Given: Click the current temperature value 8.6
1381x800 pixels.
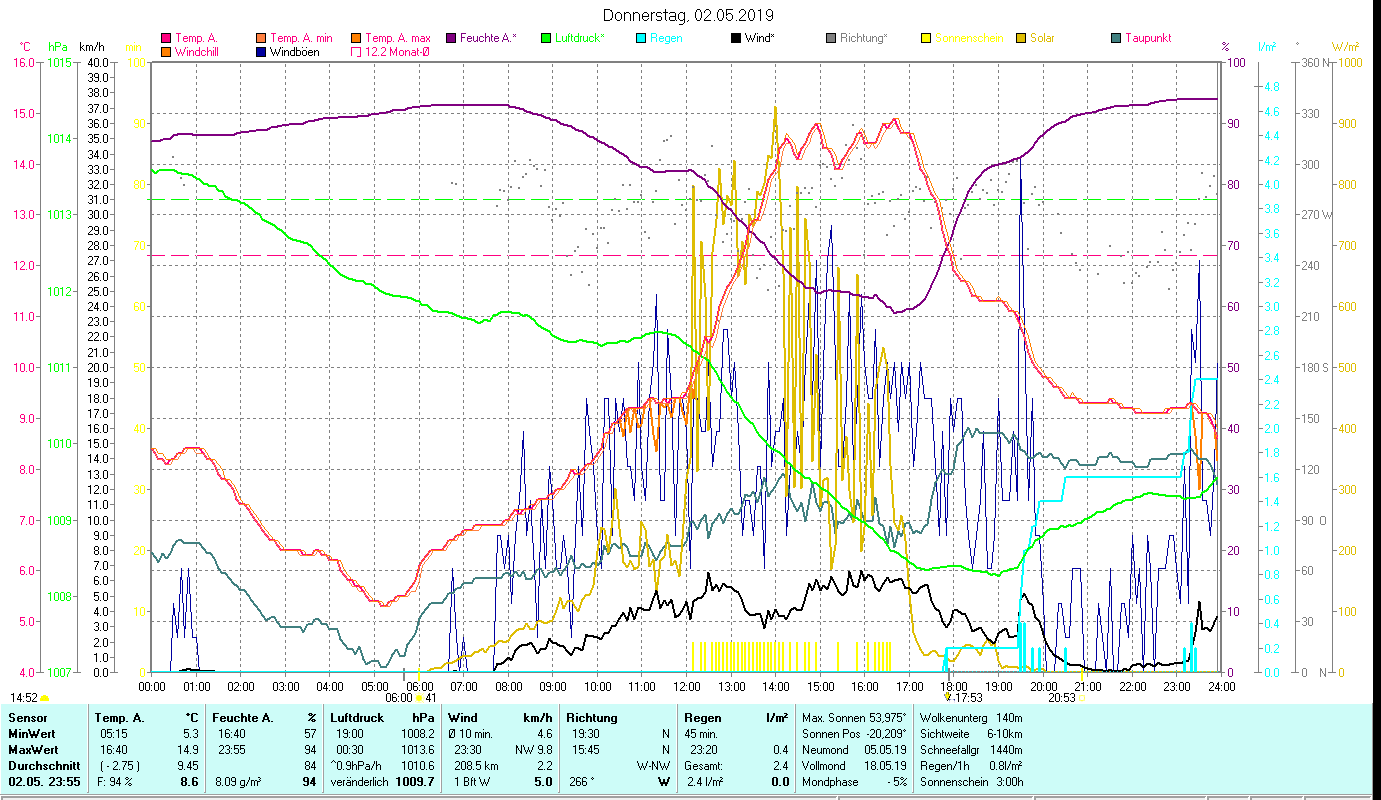Looking at the screenshot, I should tap(190, 782).
